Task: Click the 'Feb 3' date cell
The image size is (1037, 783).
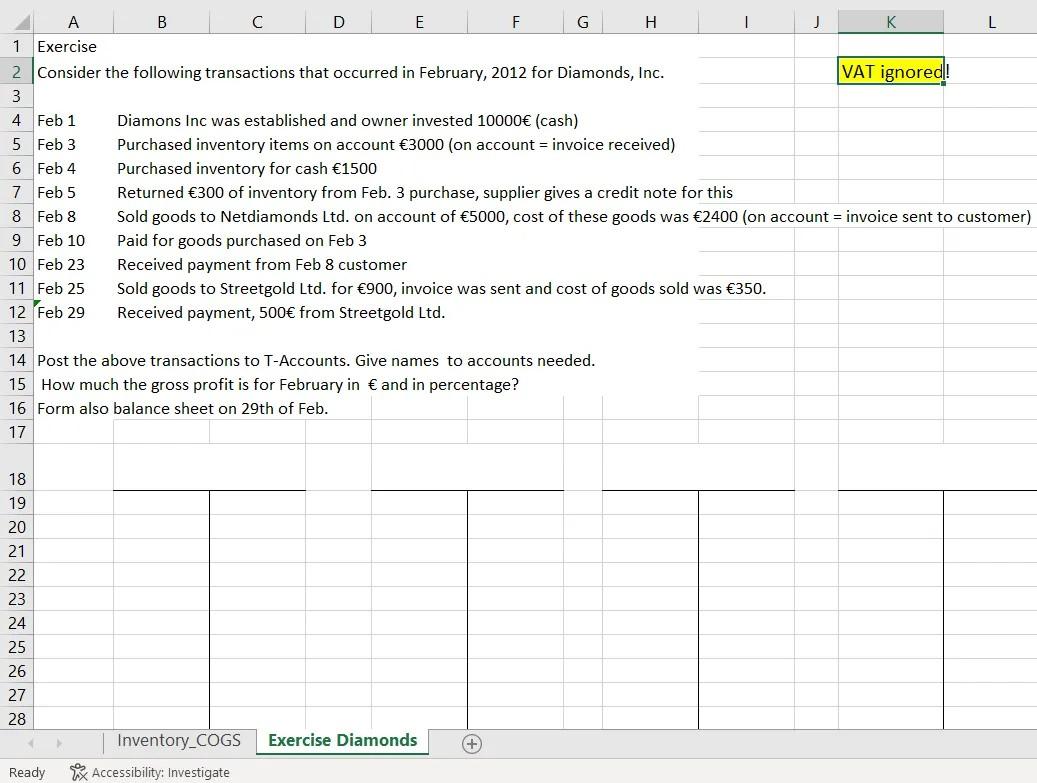Action: coord(73,144)
